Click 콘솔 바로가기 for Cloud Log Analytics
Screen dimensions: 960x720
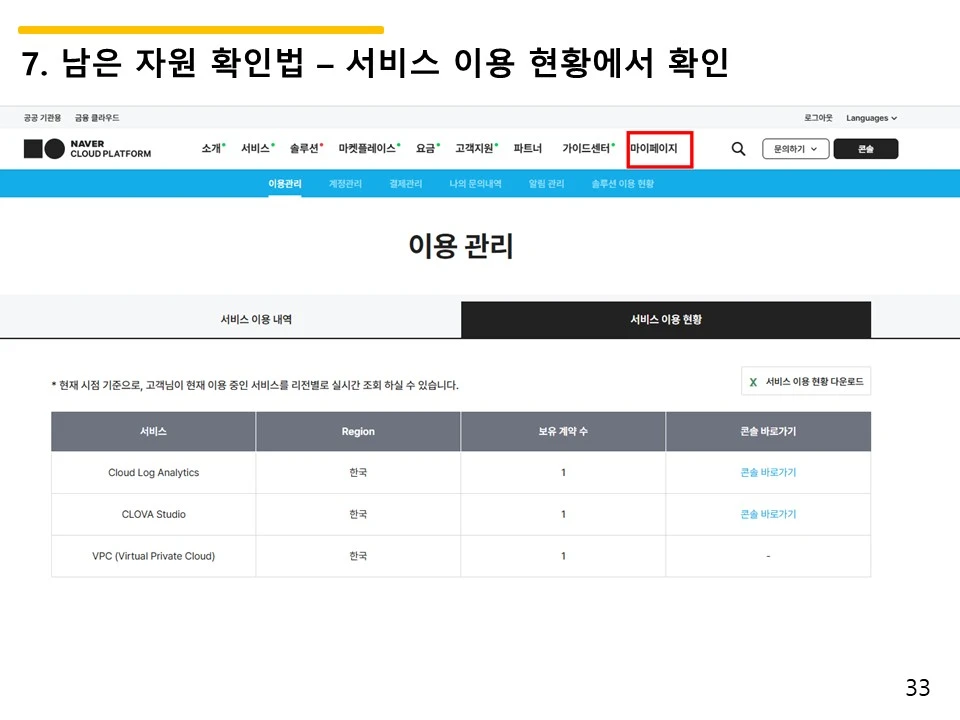(768, 472)
